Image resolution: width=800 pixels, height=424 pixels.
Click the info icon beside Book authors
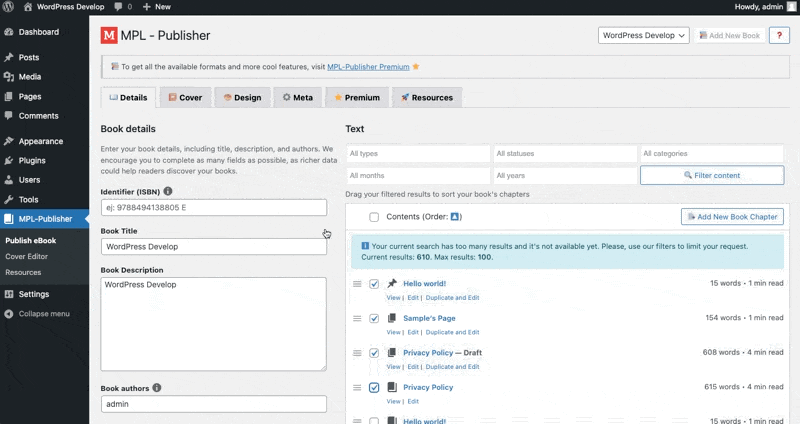coord(157,388)
